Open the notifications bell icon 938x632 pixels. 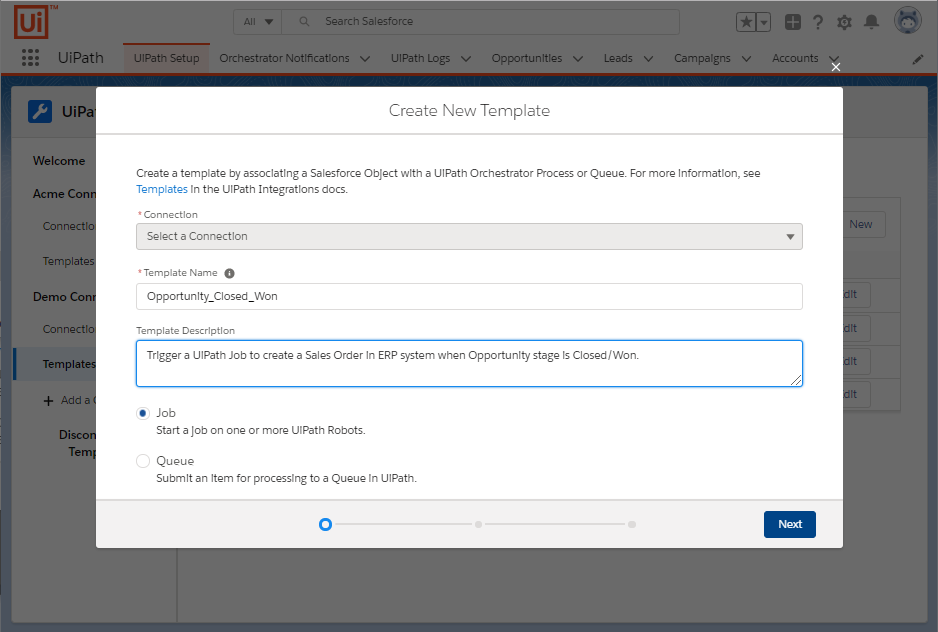pyautogui.click(x=871, y=22)
